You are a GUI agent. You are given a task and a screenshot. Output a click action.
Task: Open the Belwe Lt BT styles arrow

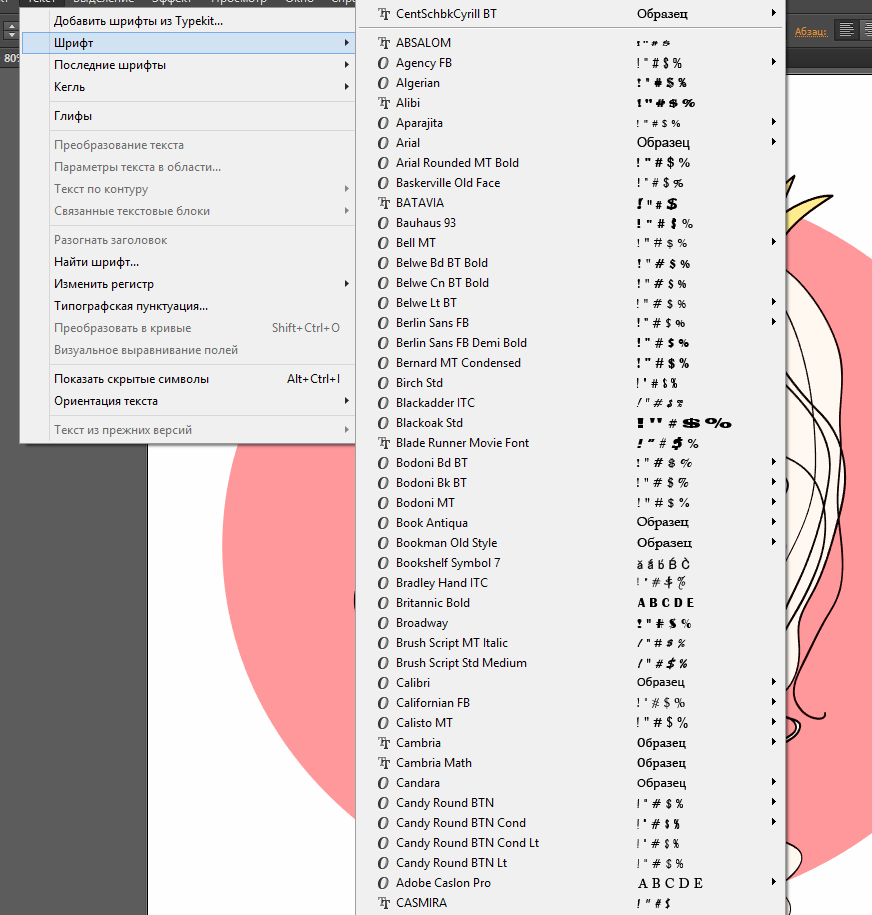coord(773,302)
